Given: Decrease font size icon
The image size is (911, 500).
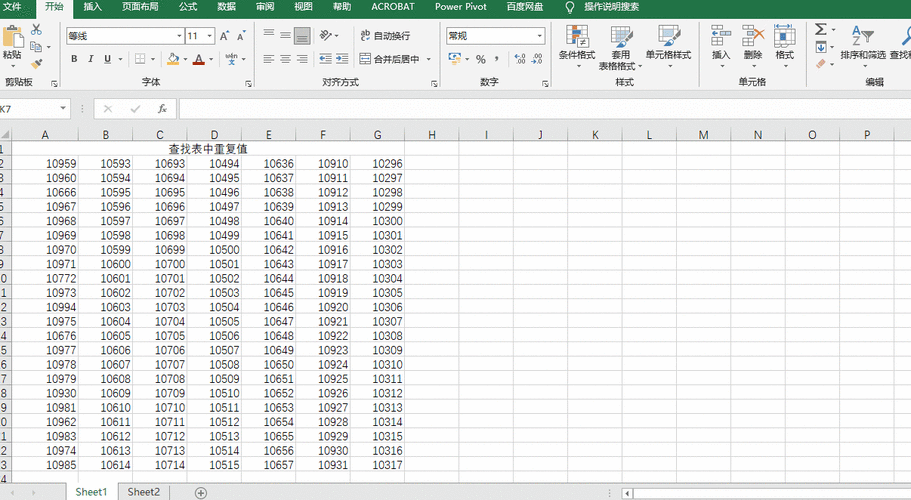Looking at the screenshot, I should tap(241, 36).
